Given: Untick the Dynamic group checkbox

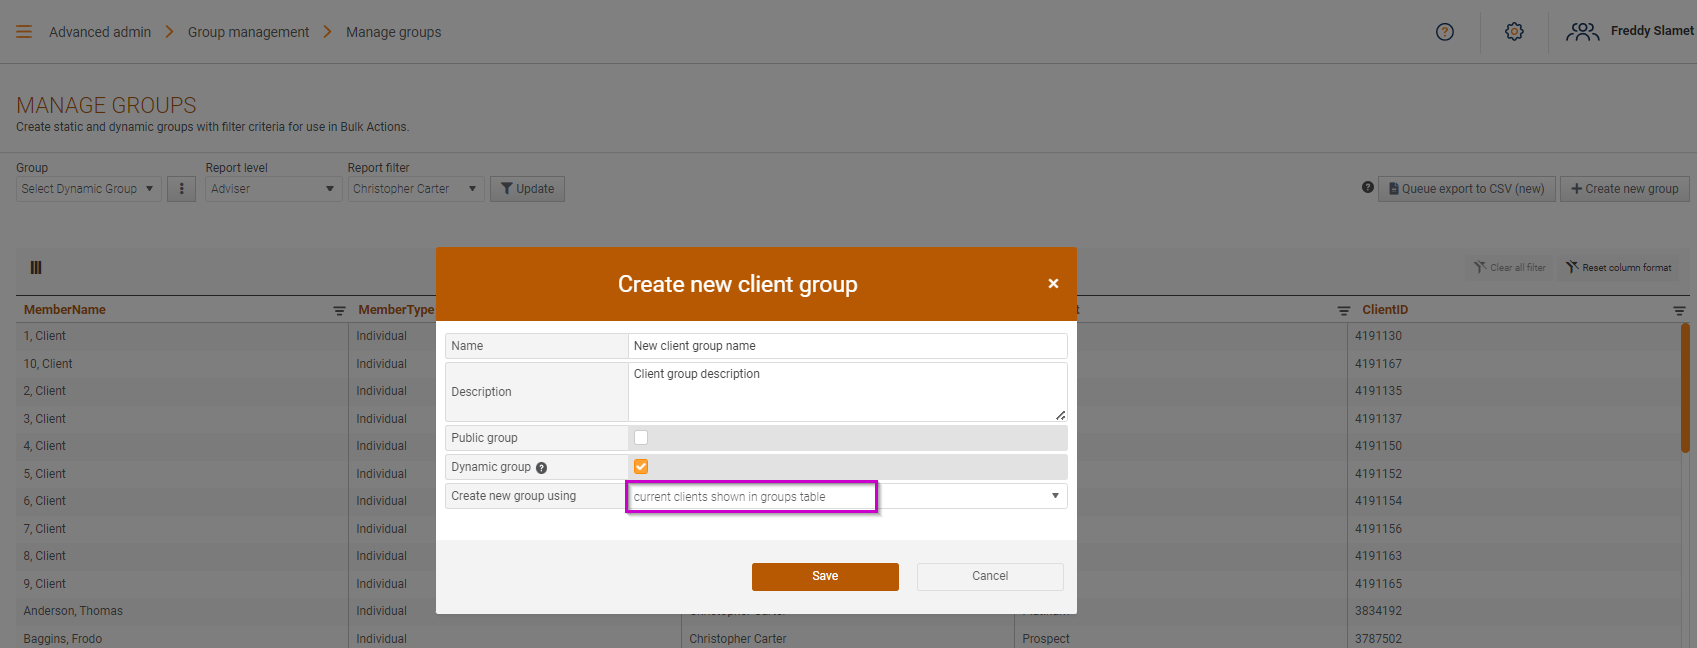Looking at the screenshot, I should 641,467.
